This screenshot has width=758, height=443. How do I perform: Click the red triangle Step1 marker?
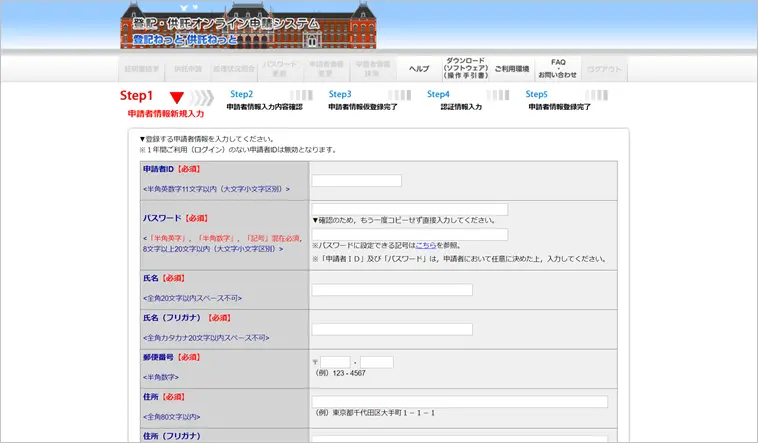pyautogui.click(x=176, y=98)
